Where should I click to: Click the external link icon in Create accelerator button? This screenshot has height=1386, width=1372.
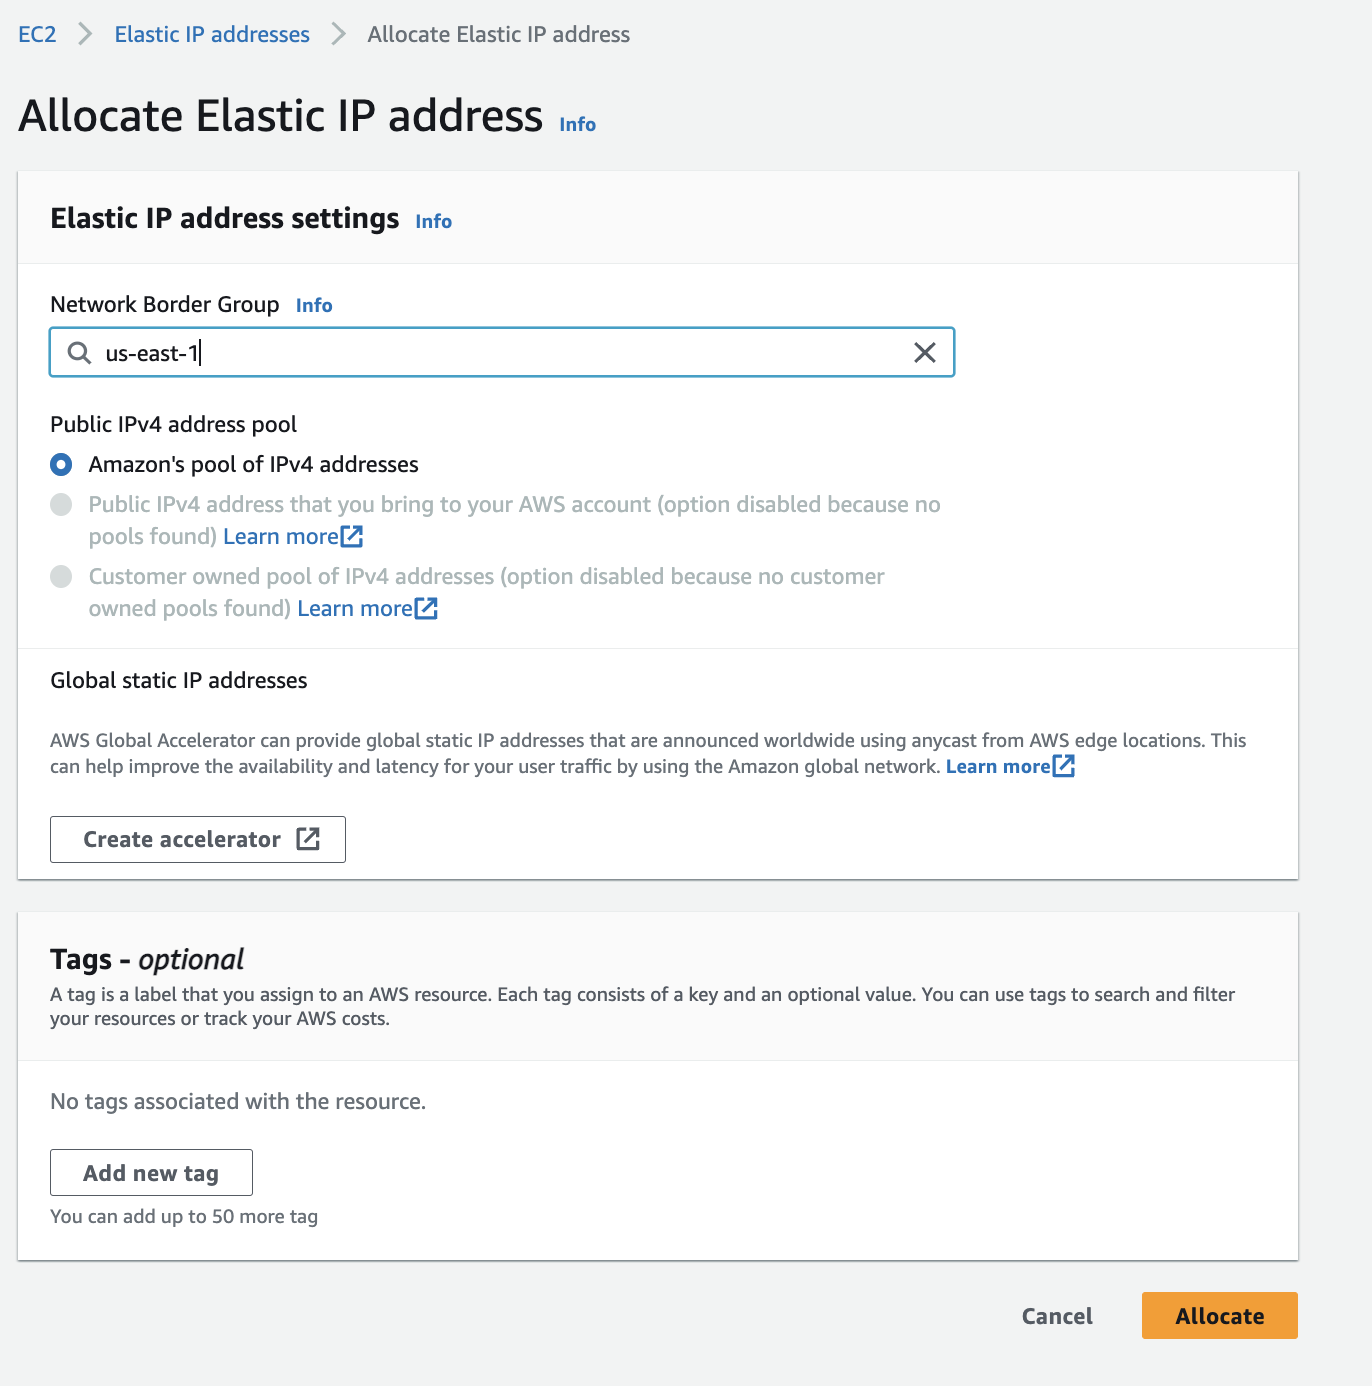308,839
